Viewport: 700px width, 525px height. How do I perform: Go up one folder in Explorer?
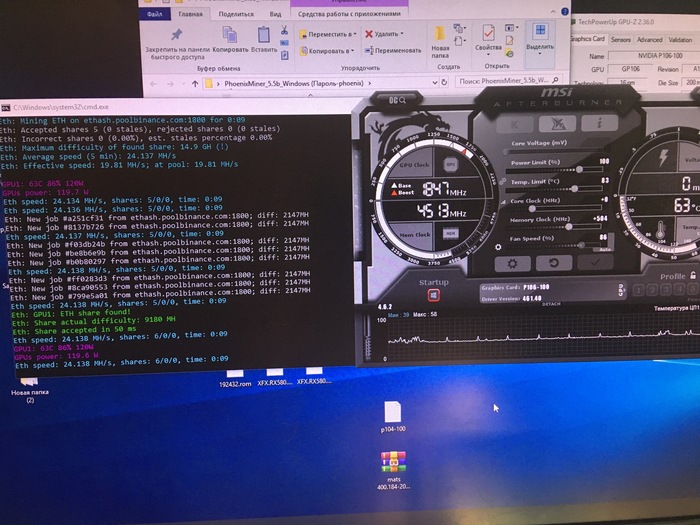tap(195, 83)
